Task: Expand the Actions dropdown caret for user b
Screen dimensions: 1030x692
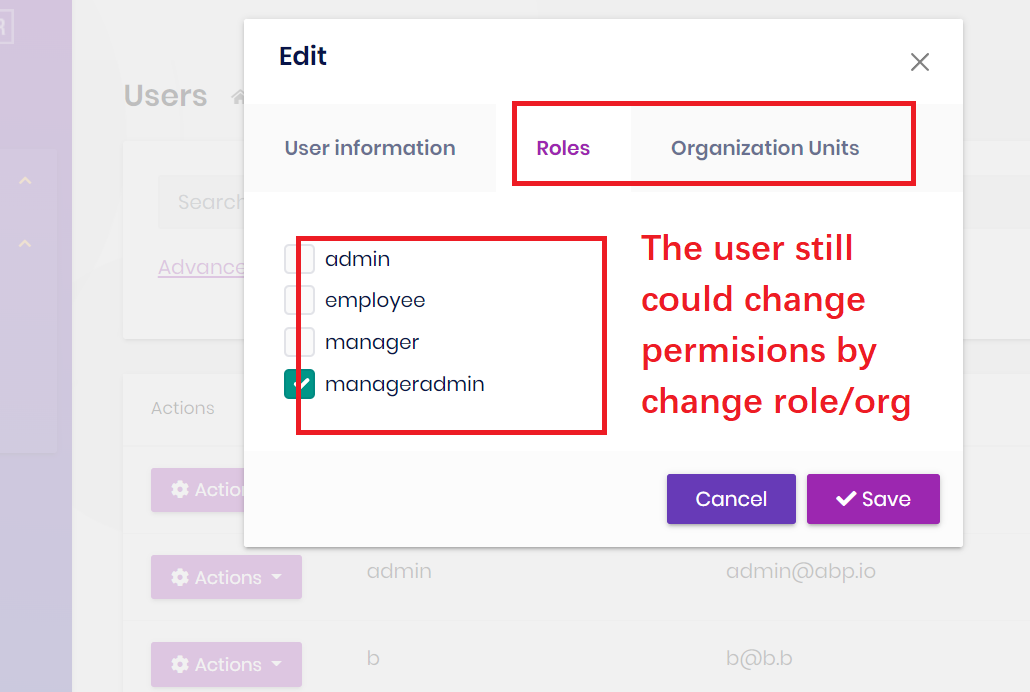Action: click(x=277, y=665)
